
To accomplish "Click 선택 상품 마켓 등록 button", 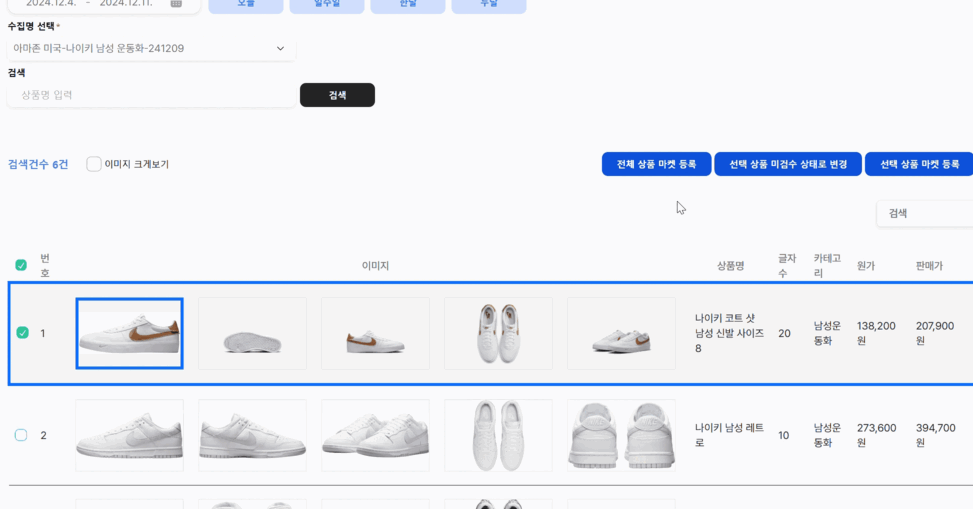I will click(919, 164).
